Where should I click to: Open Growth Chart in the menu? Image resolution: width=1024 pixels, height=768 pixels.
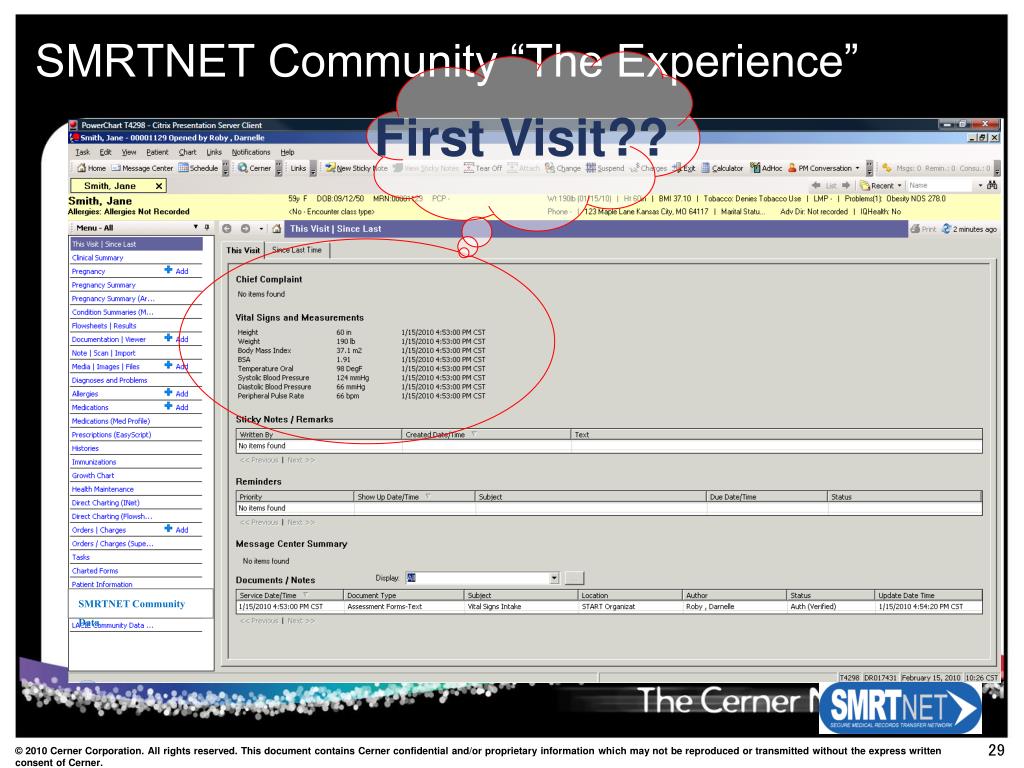click(93, 475)
